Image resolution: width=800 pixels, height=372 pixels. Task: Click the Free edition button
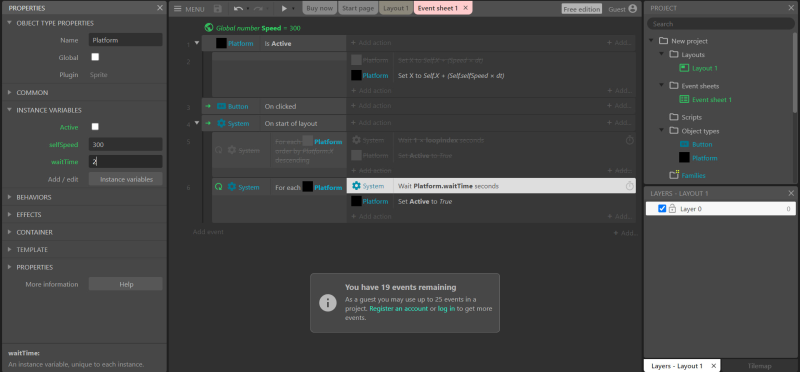(582, 9)
